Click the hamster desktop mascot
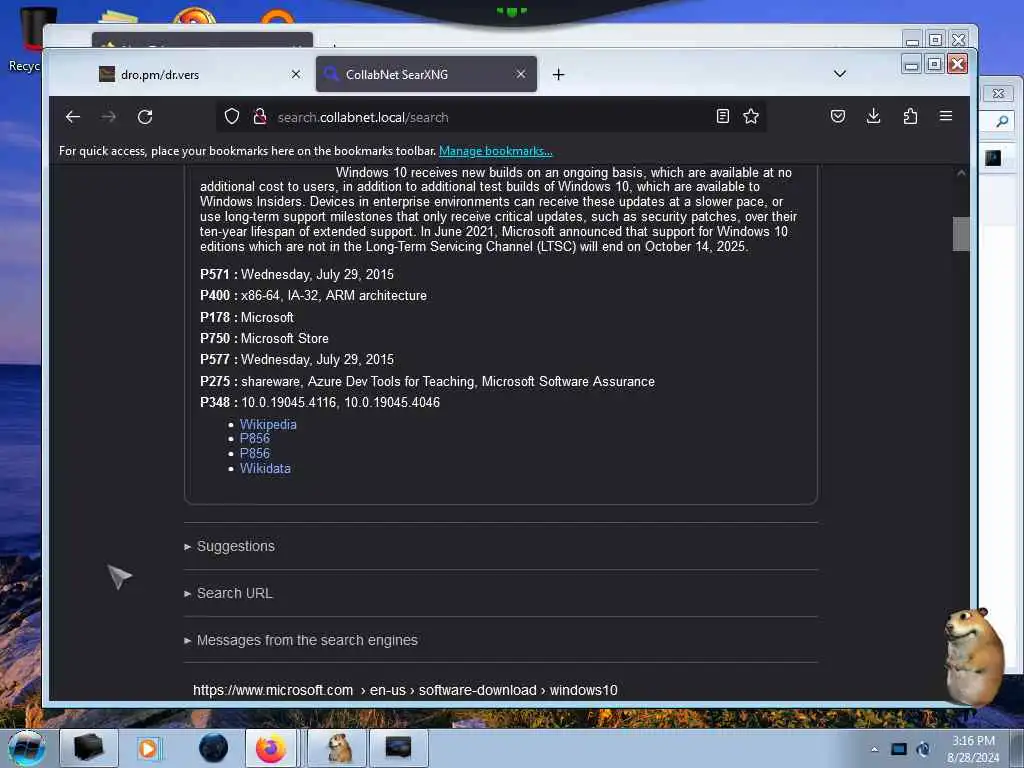This screenshot has width=1024, height=768. pos(974,658)
